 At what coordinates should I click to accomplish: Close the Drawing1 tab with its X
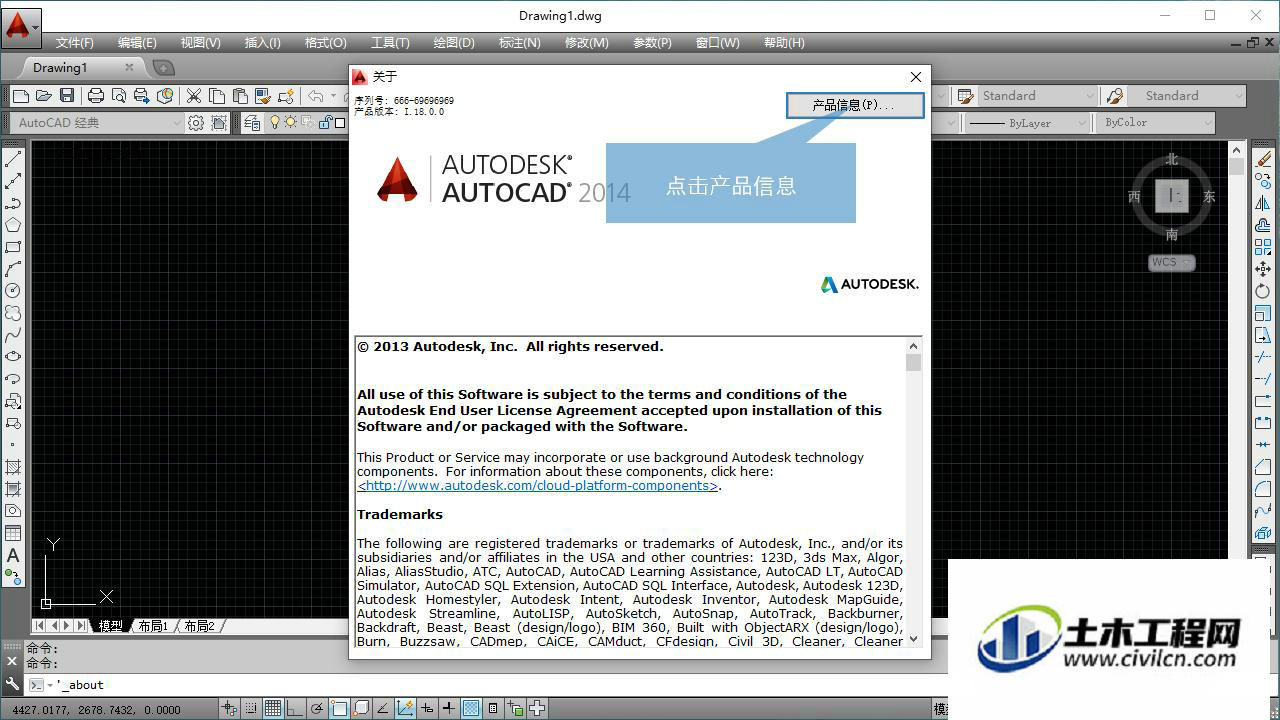coord(129,68)
